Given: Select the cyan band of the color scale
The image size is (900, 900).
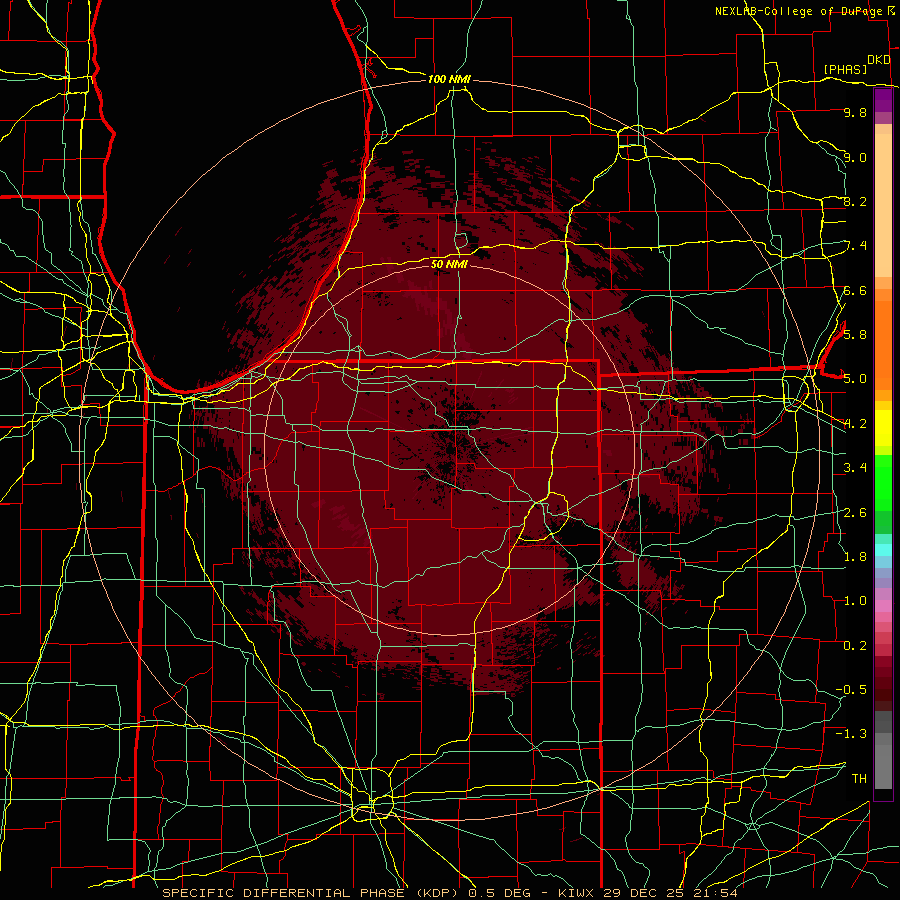Looking at the screenshot, I should click(883, 550).
